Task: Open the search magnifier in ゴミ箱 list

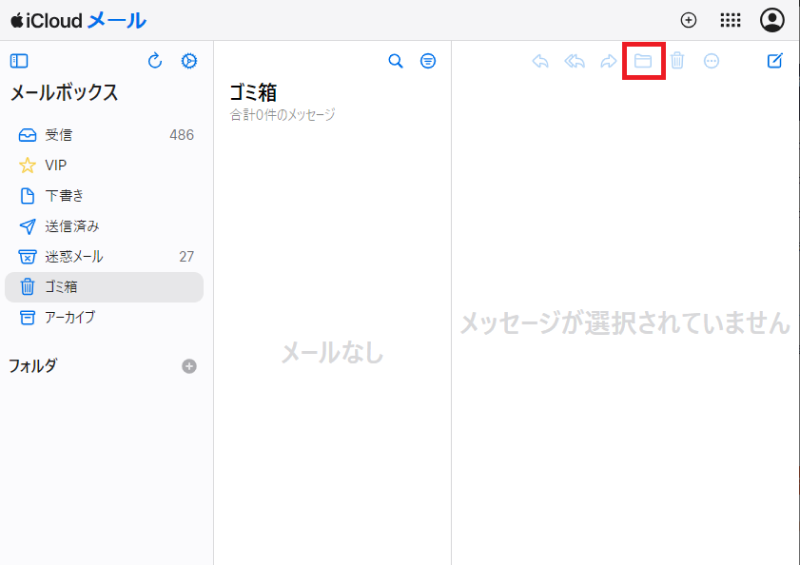Action: point(395,61)
